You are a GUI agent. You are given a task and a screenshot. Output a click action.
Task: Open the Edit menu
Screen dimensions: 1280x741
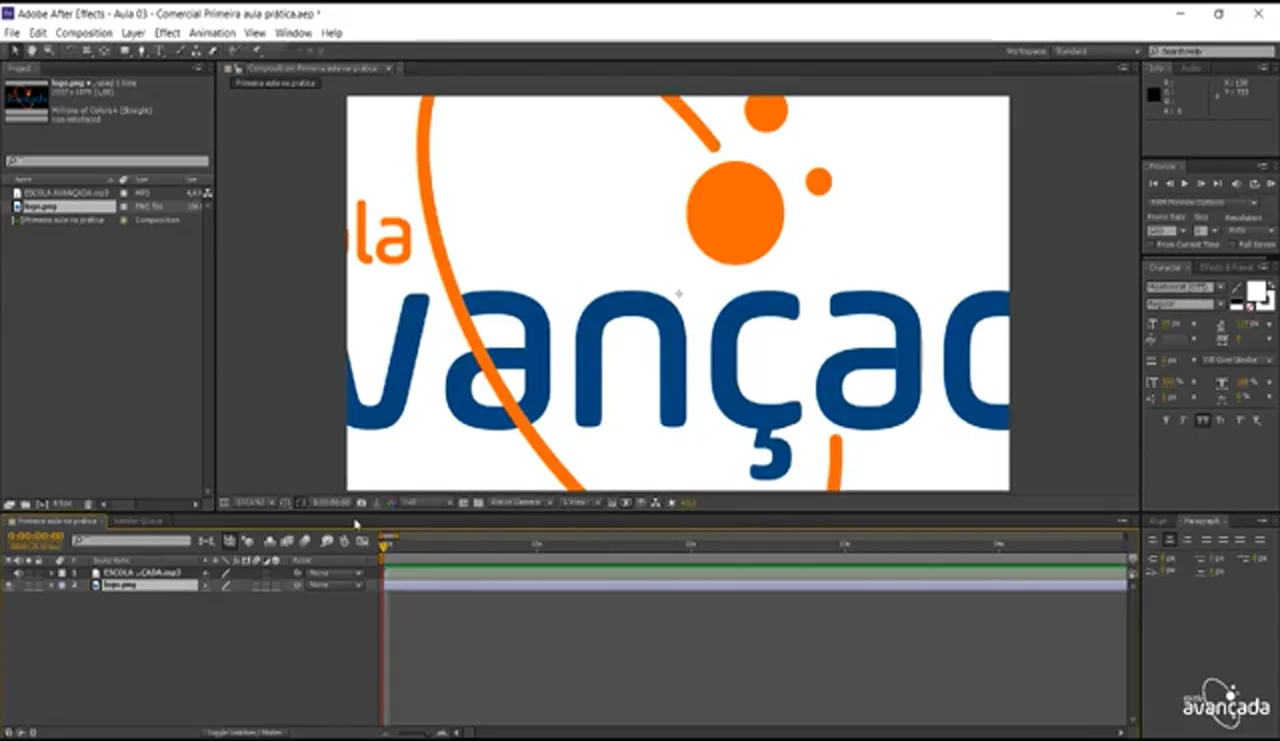[38, 33]
